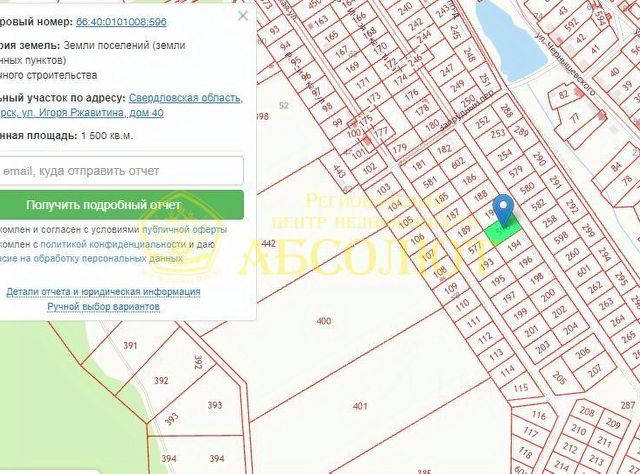Open the публичной оферты link

pos(184,229)
